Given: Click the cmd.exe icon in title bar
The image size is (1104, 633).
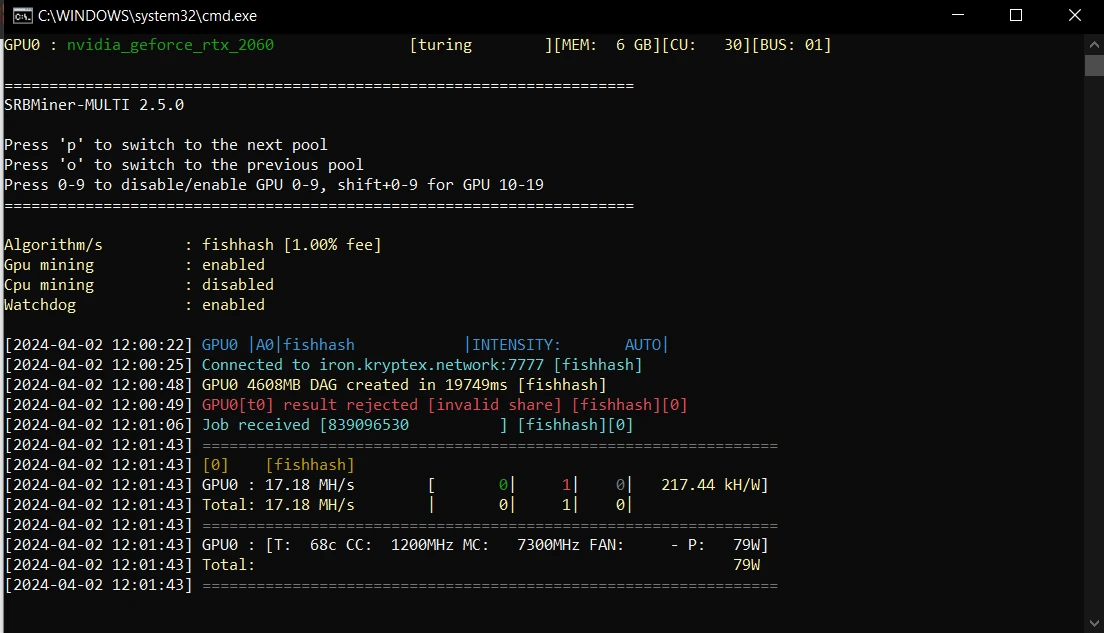Looking at the screenshot, I should coord(19,15).
